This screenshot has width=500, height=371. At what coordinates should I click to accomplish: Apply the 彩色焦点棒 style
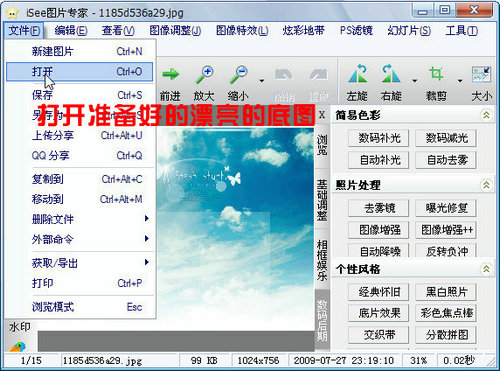click(x=446, y=313)
